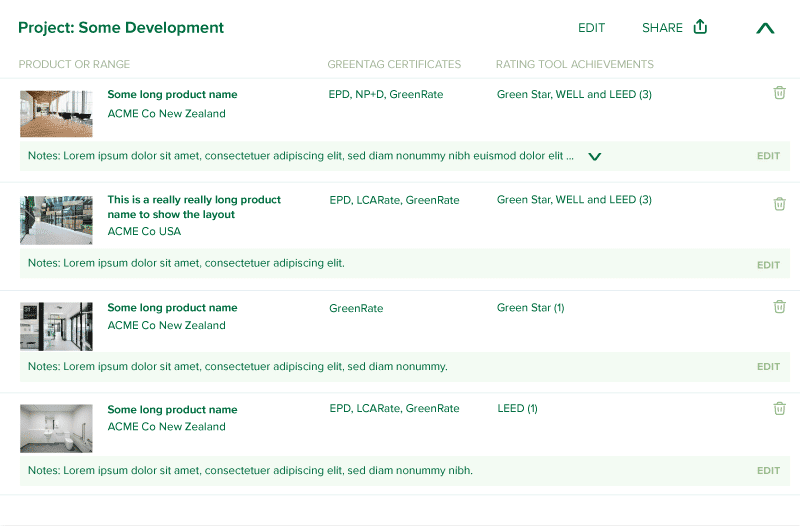Click trash icon for GreenRate-only product
This screenshot has width=800, height=526.
(x=779, y=307)
